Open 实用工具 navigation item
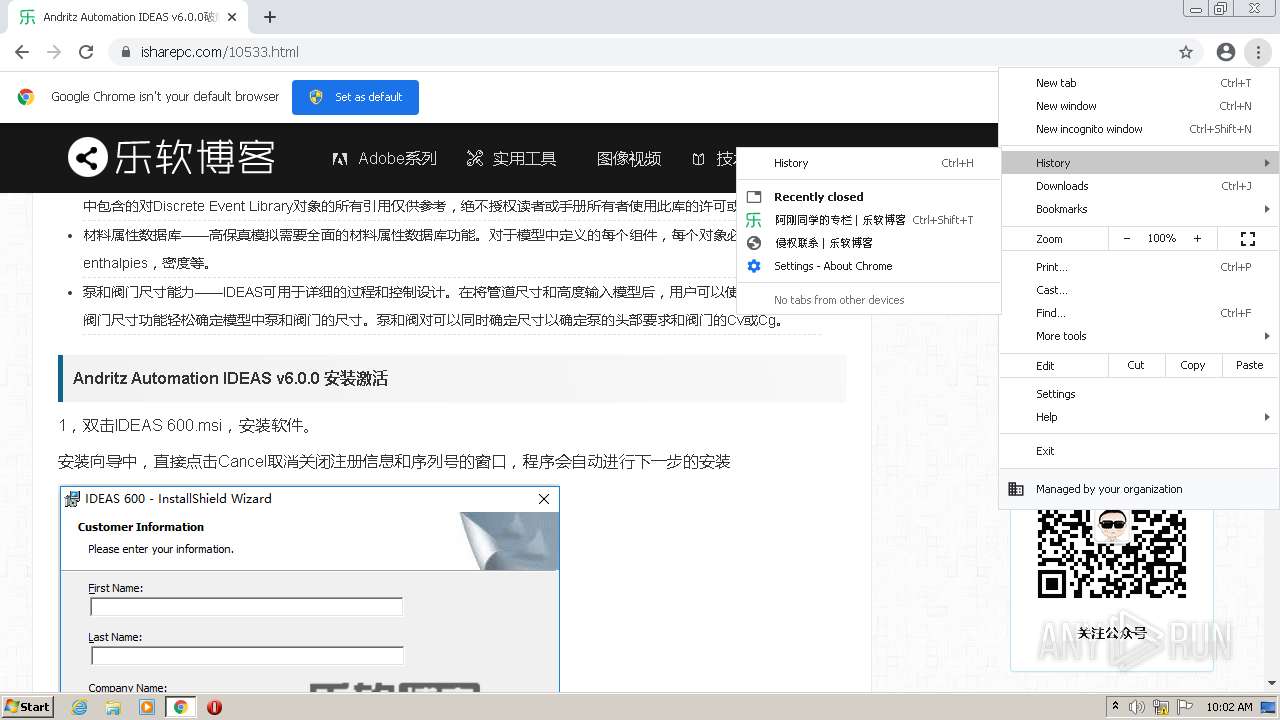1280x720 pixels. tap(511, 158)
